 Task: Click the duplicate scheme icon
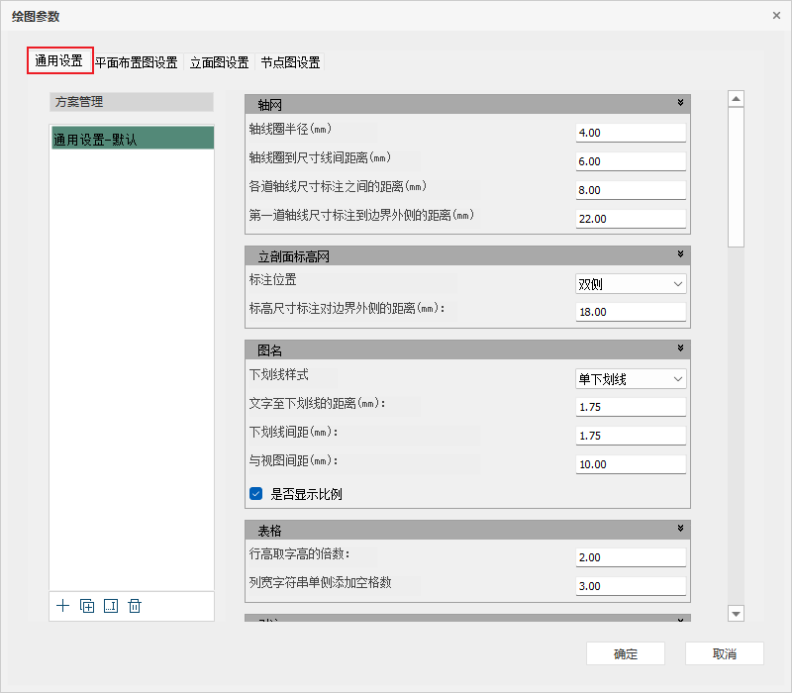[87, 605]
